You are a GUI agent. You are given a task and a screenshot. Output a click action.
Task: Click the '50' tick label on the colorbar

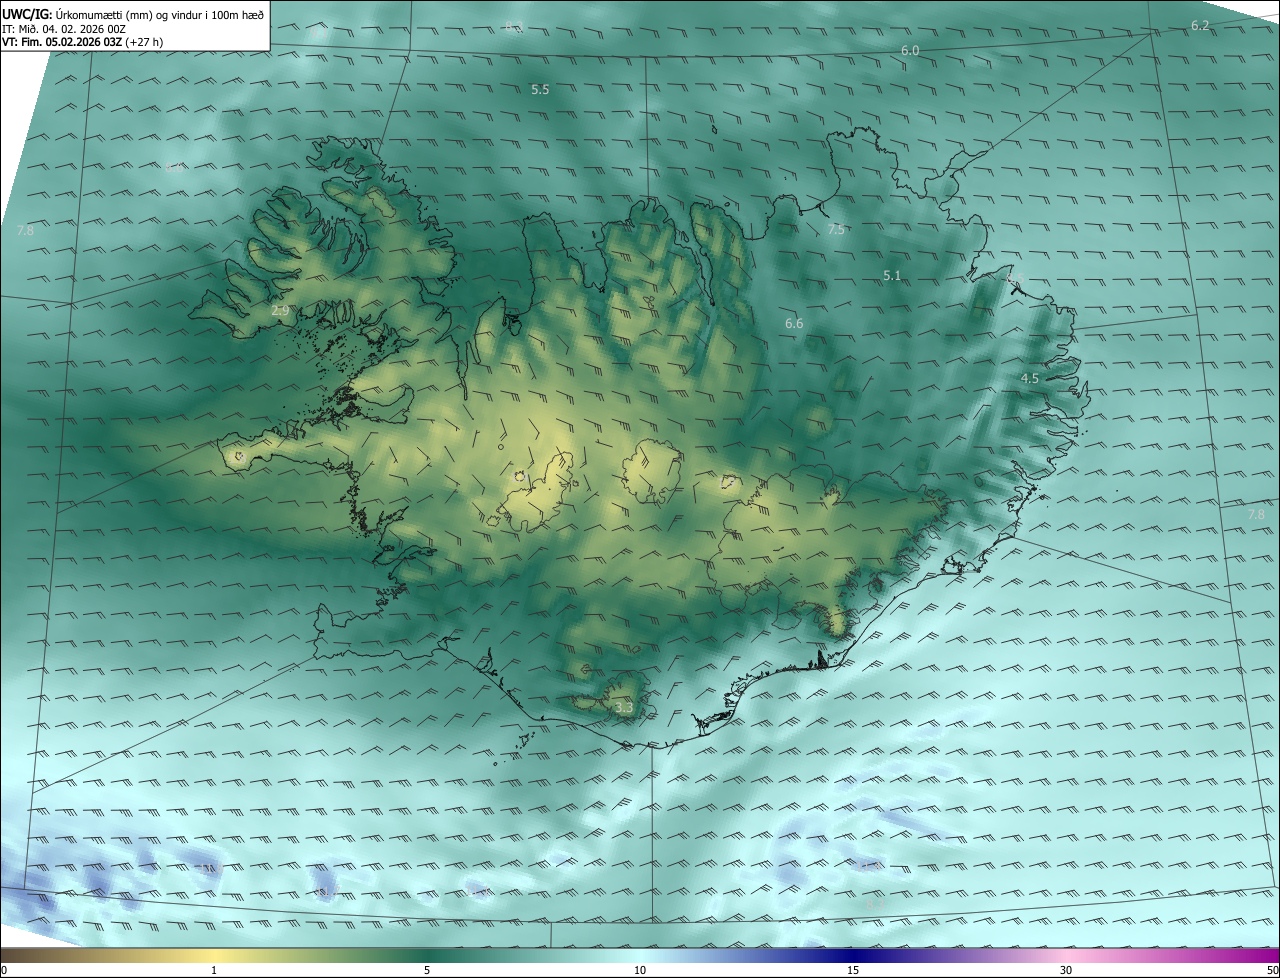pos(1272,970)
